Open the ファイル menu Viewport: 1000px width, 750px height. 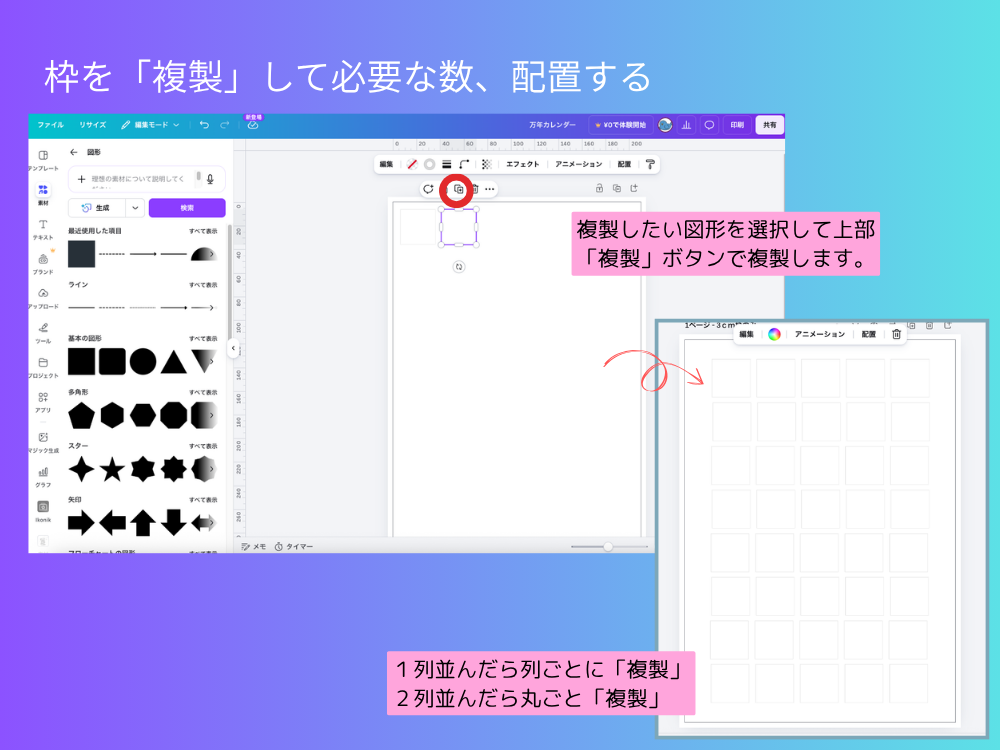50,125
